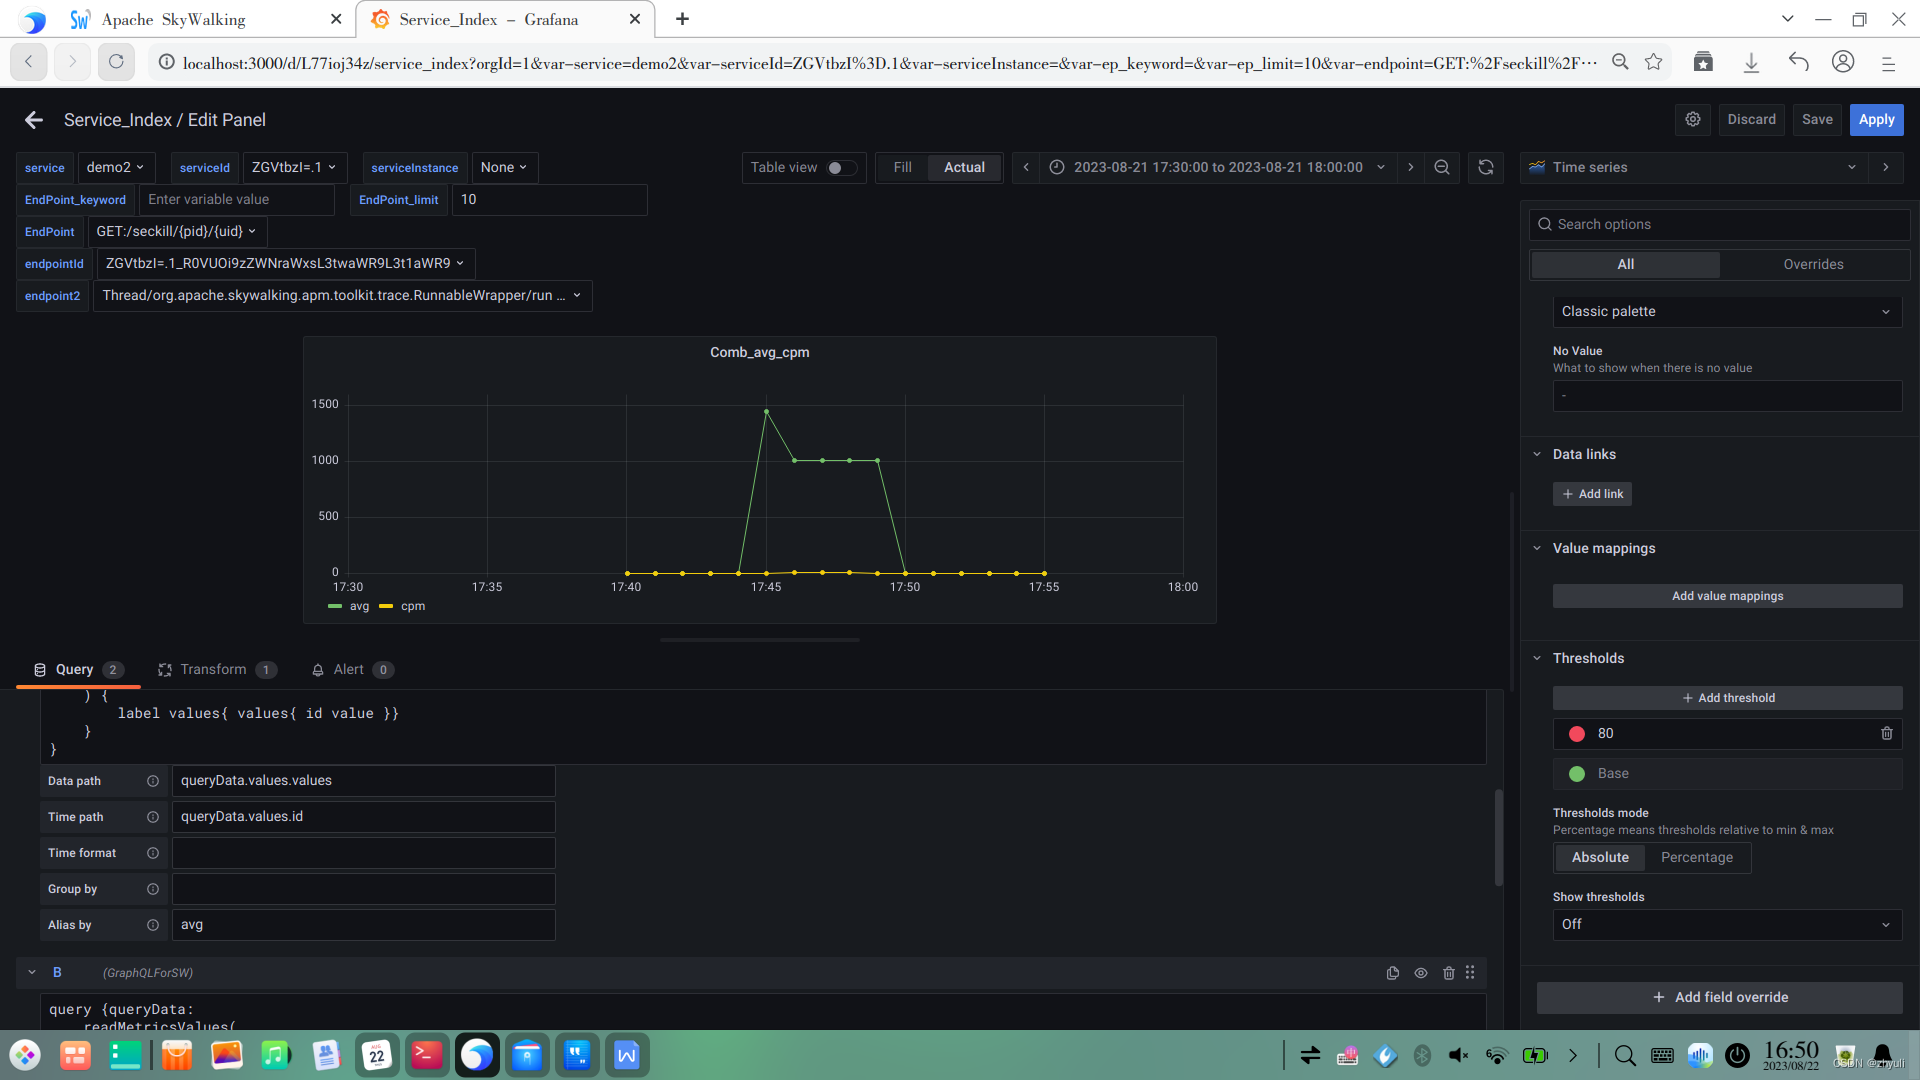Open Time series visualization picker

pyautogui.click(x=1693, y=168)
